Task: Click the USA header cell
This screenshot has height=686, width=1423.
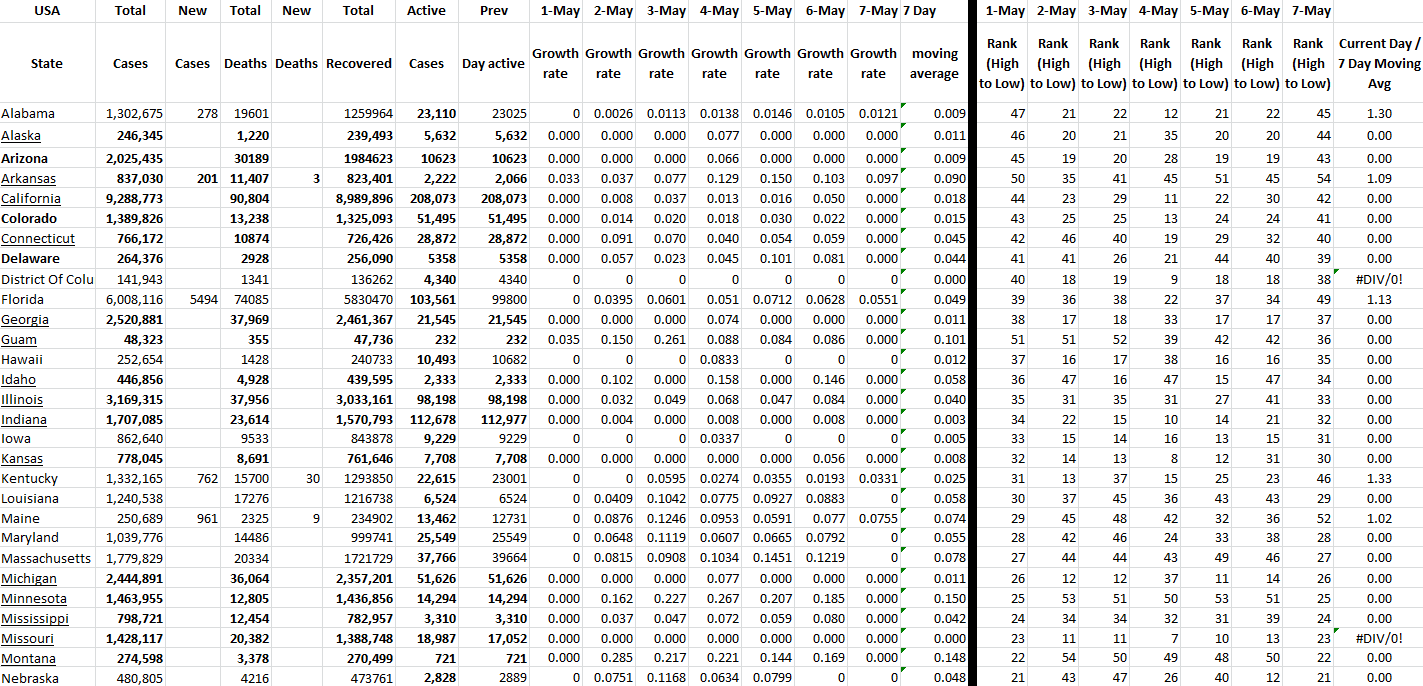Action: (x=47, y=11)
